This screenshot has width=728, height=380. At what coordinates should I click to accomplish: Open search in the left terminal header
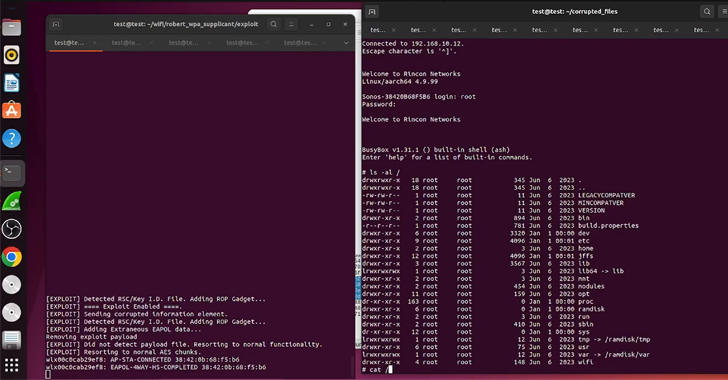273,24
